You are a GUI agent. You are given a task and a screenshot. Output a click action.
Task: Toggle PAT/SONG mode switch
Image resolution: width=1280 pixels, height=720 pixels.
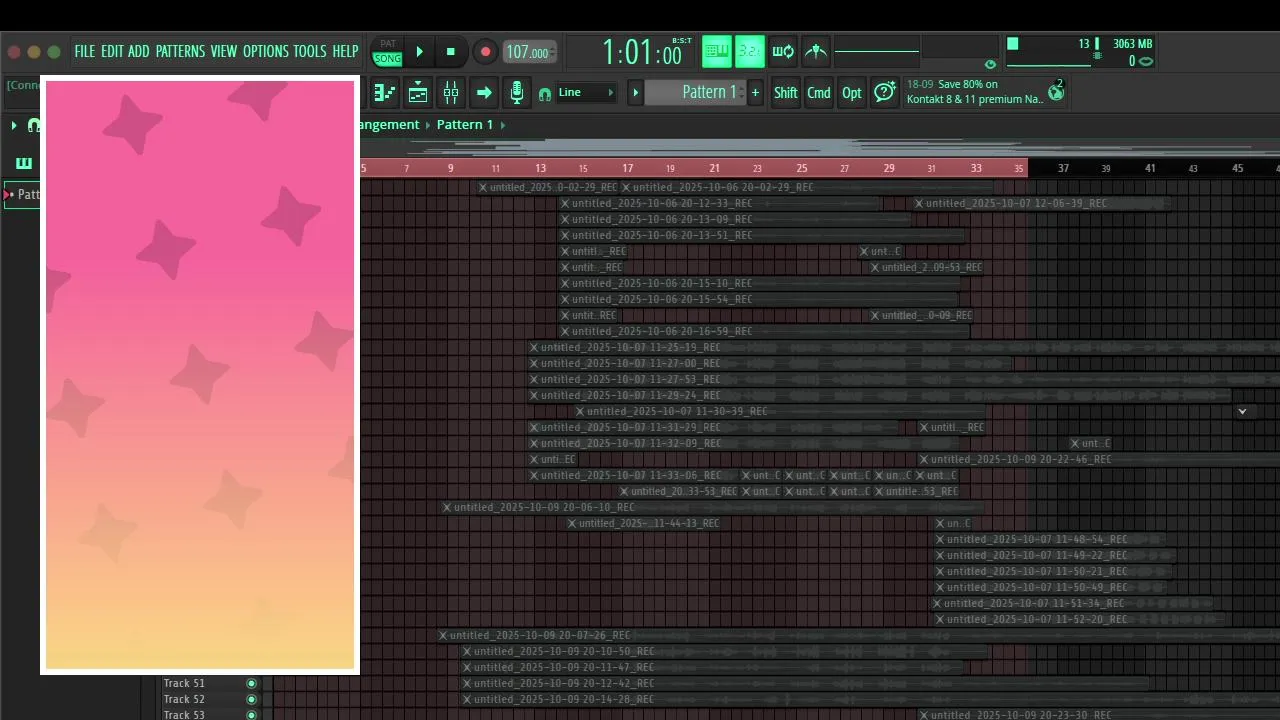[387, 51]
